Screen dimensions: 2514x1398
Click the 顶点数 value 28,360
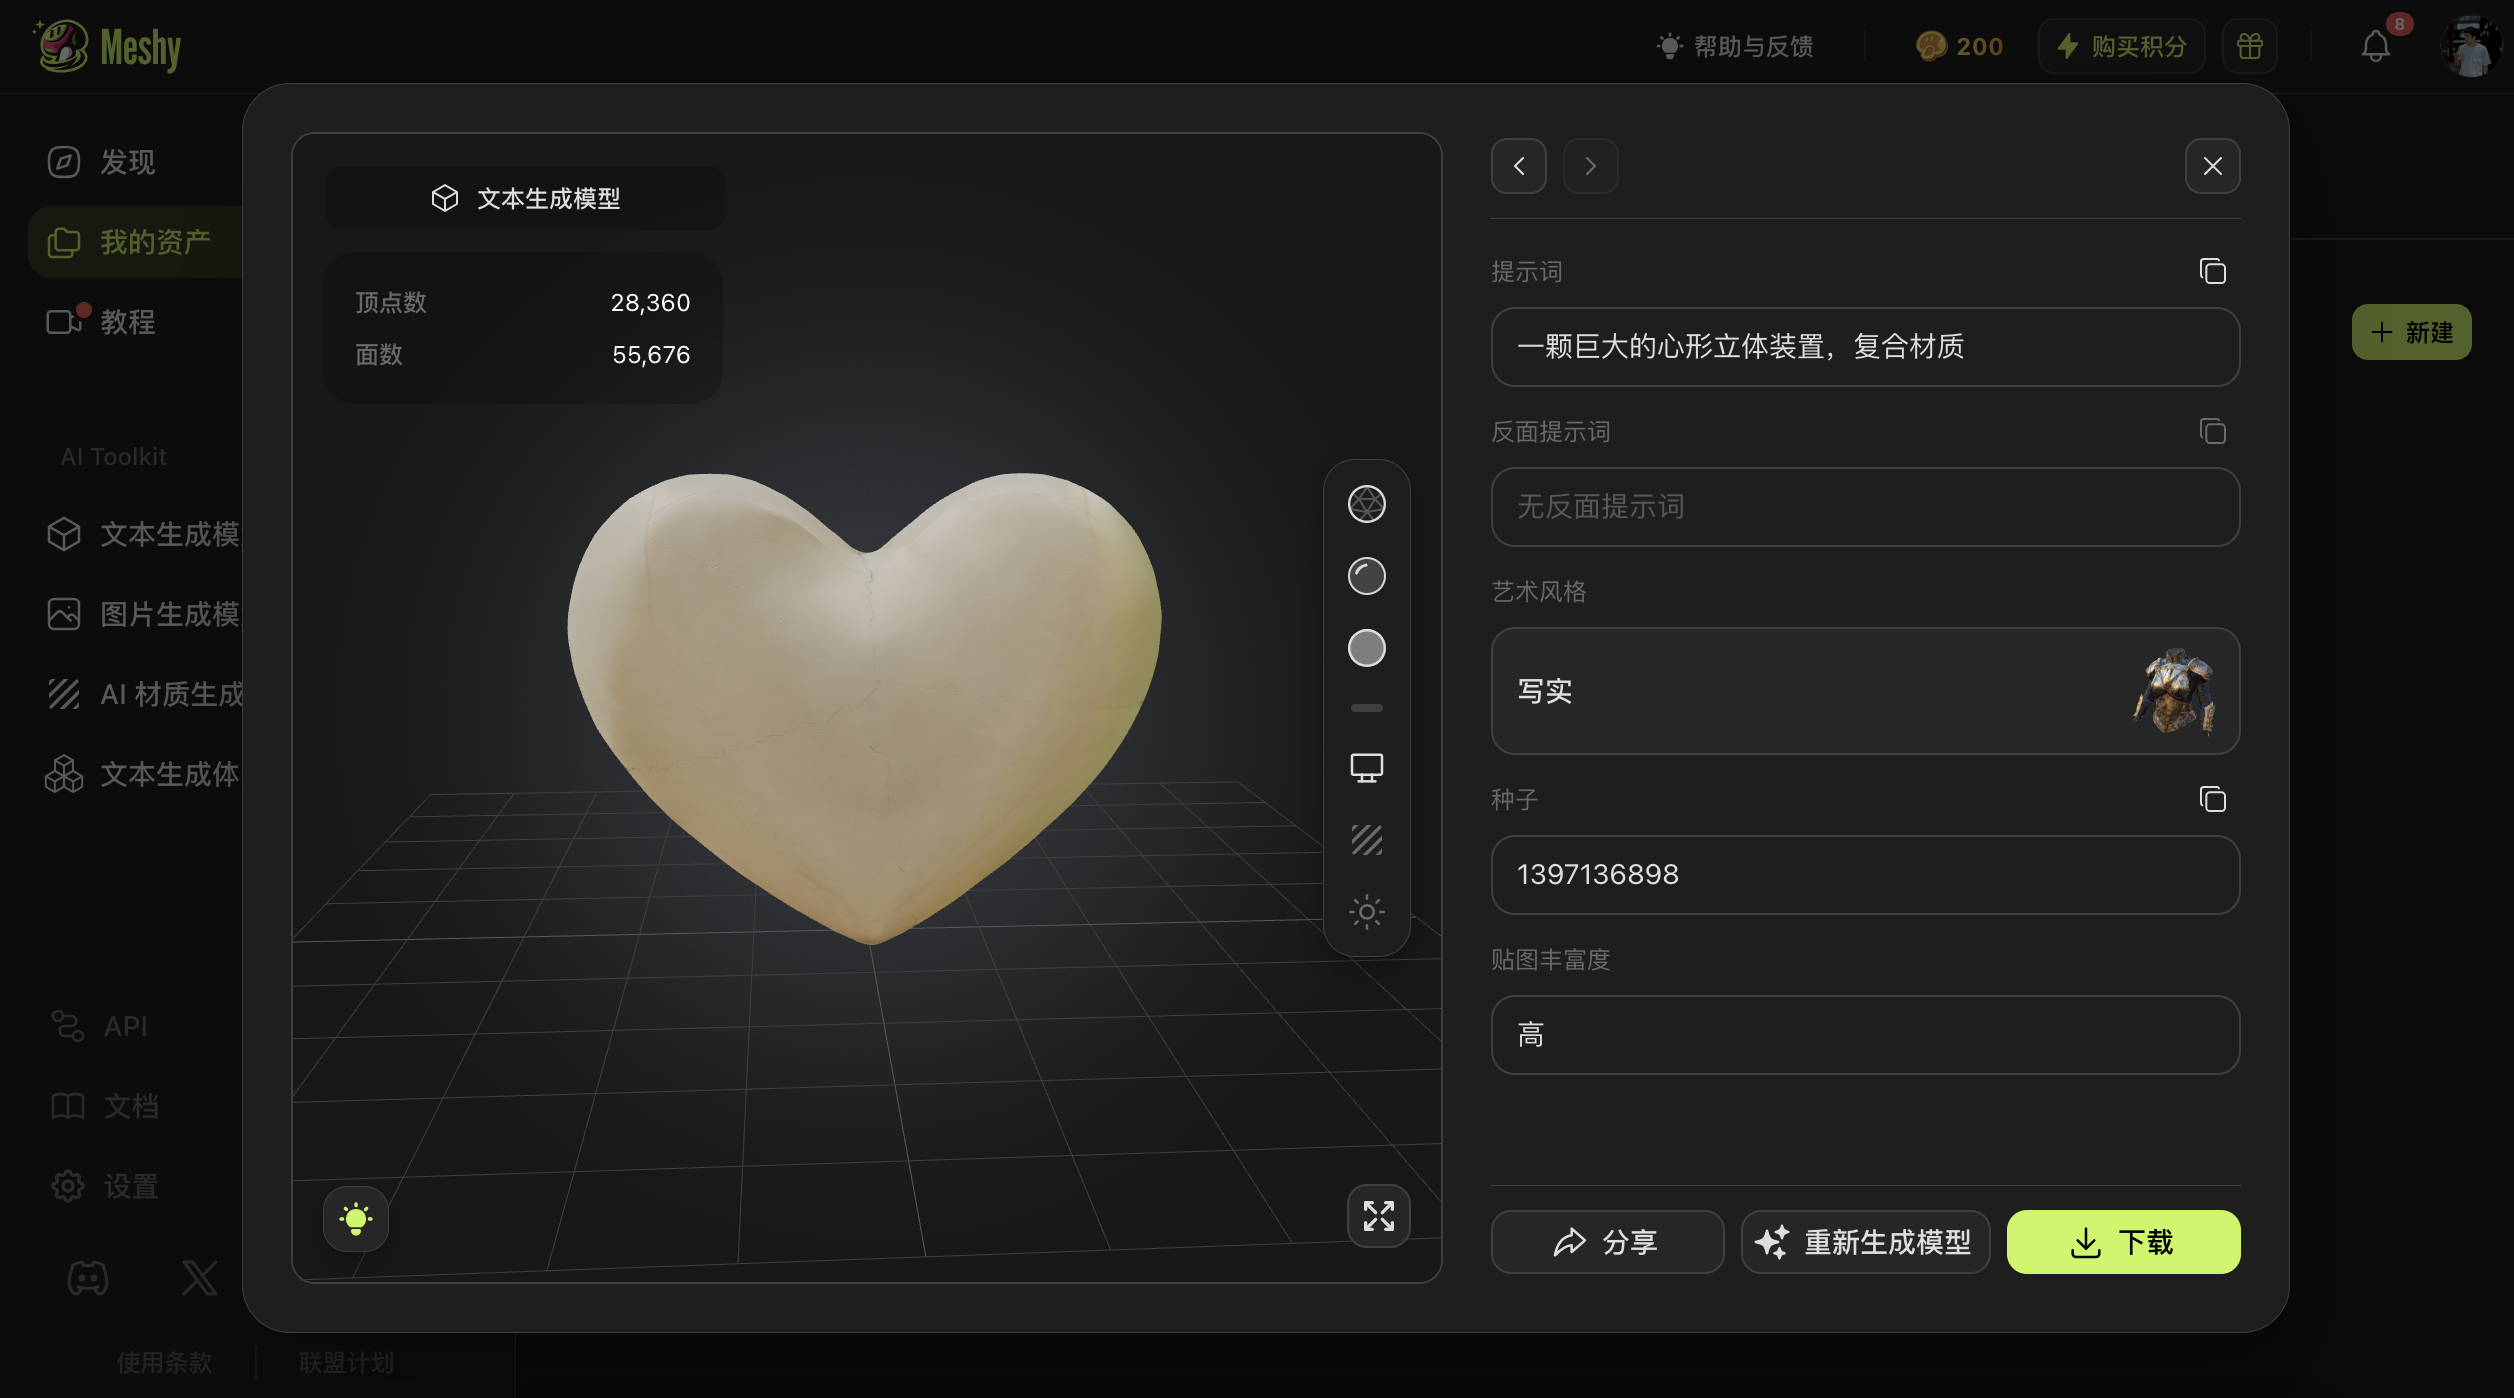pos(650,302)
